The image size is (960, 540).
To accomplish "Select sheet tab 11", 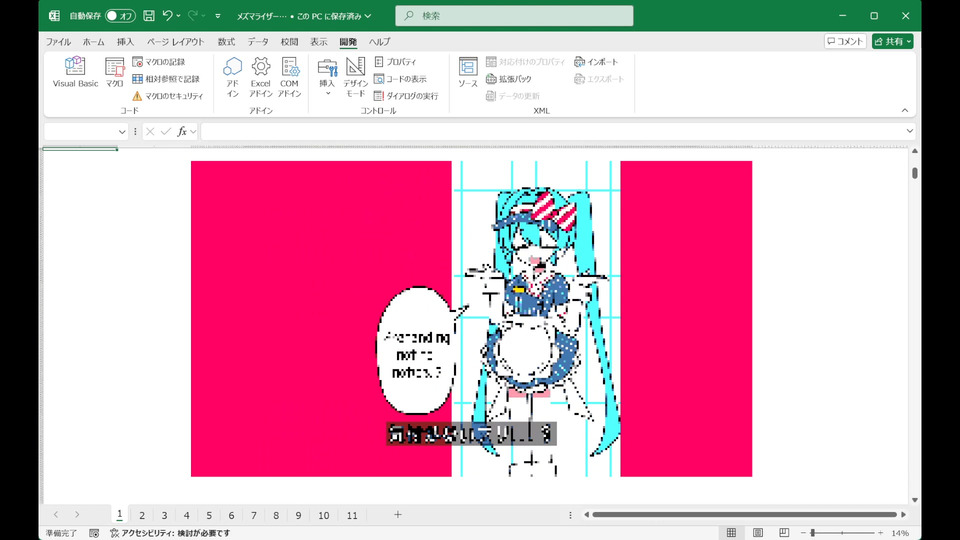I will pos(352,516).
